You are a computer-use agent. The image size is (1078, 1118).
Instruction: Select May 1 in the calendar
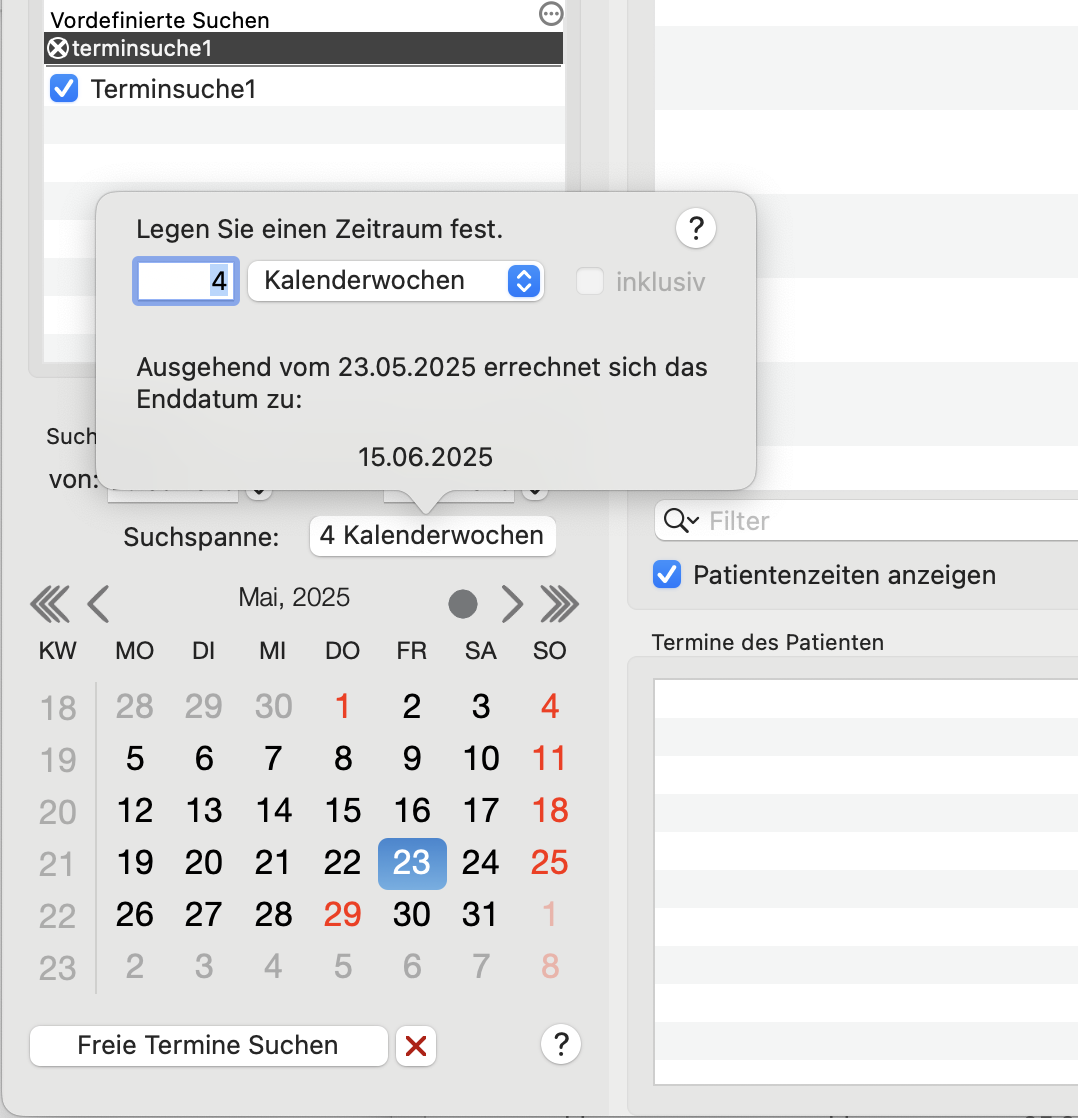[x=342, y=707]
